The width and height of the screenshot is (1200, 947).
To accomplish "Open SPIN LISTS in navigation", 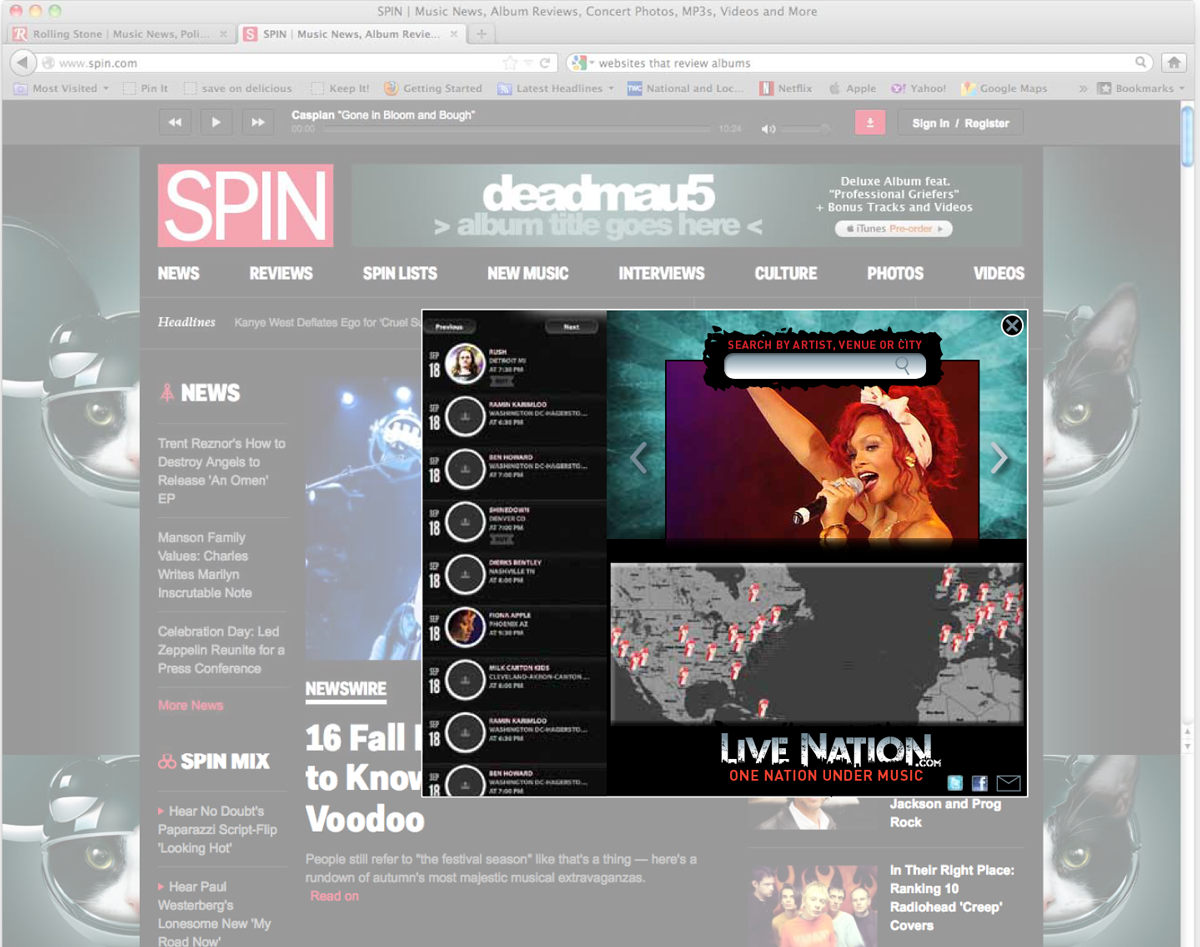I will (x=400, y=273).
